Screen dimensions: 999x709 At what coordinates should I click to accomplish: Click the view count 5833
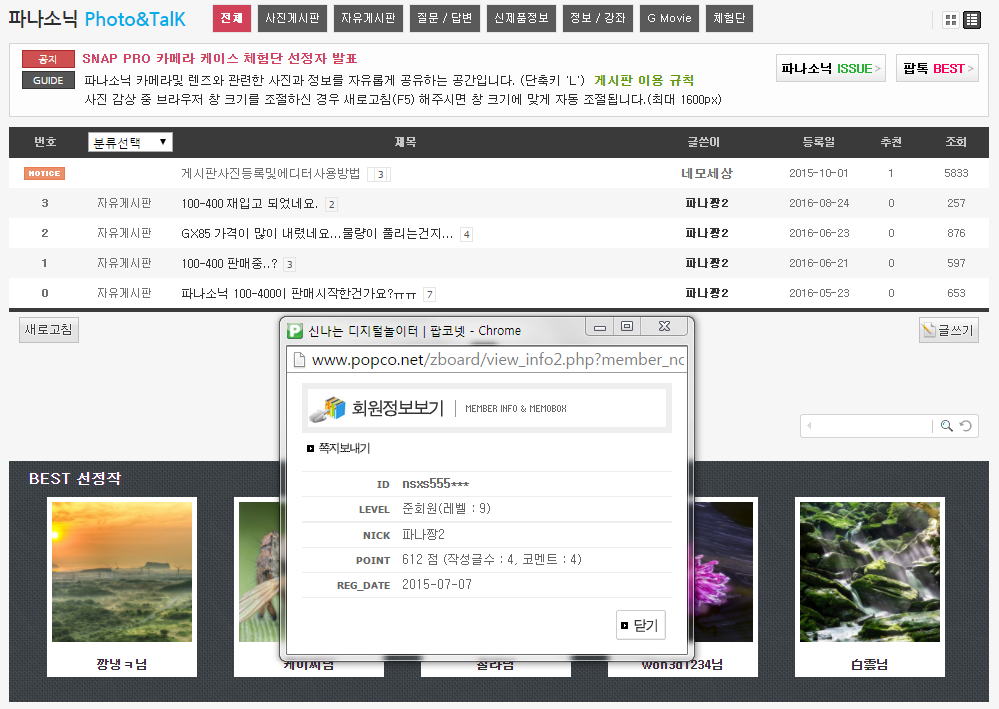coord(956,173)
